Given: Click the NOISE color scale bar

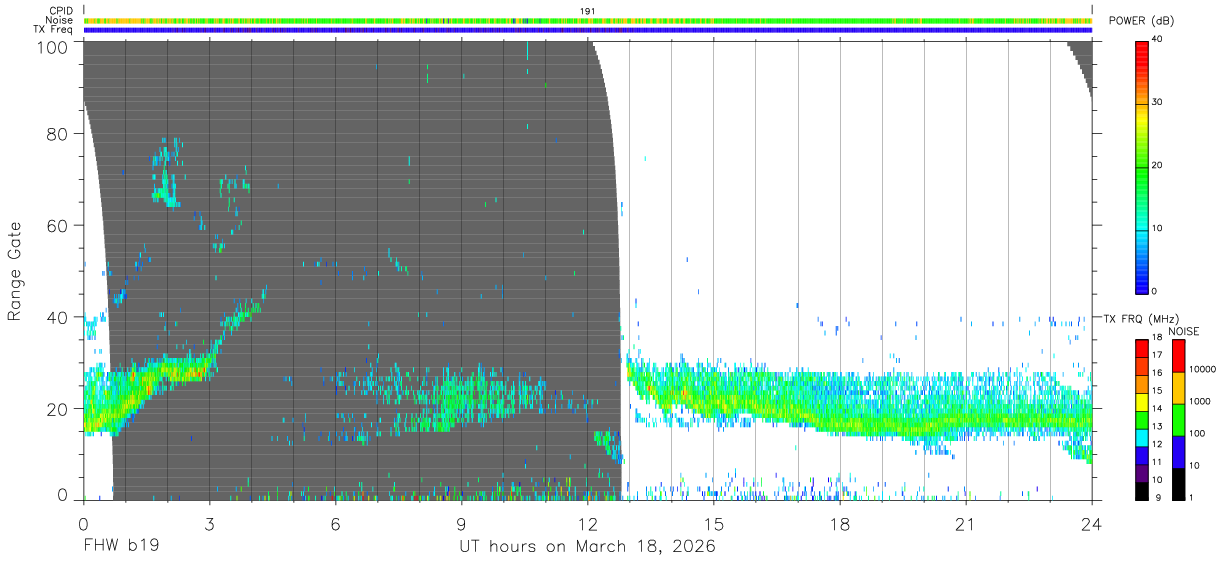Looking at the screenshot, I should 1178,420.
